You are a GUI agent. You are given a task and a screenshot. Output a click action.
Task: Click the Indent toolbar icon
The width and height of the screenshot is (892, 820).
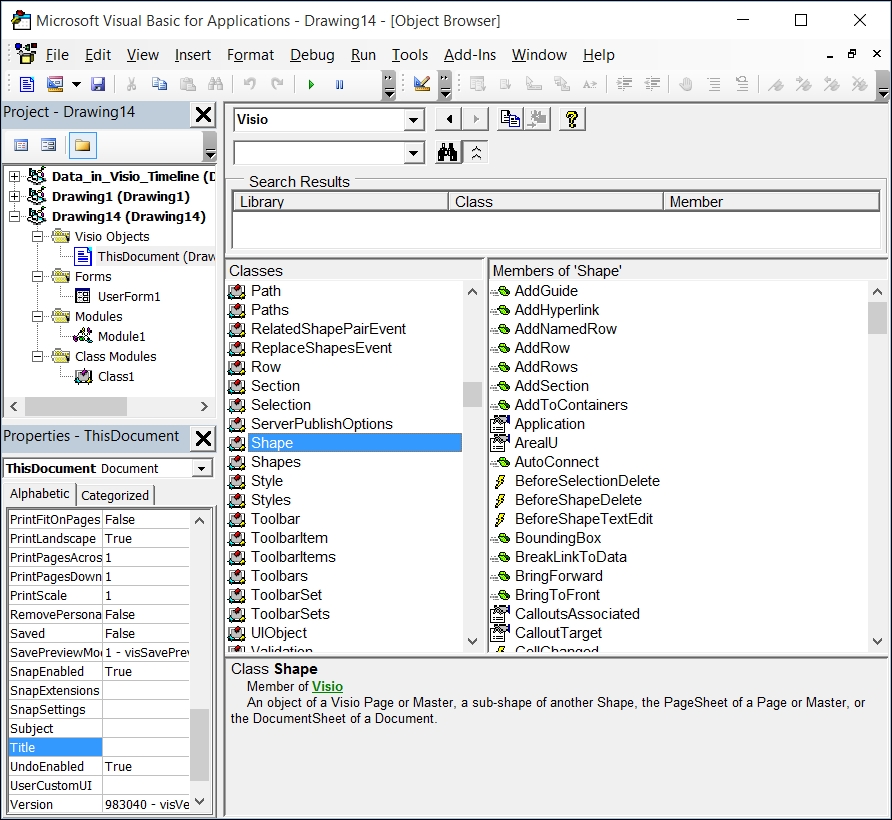624,84
